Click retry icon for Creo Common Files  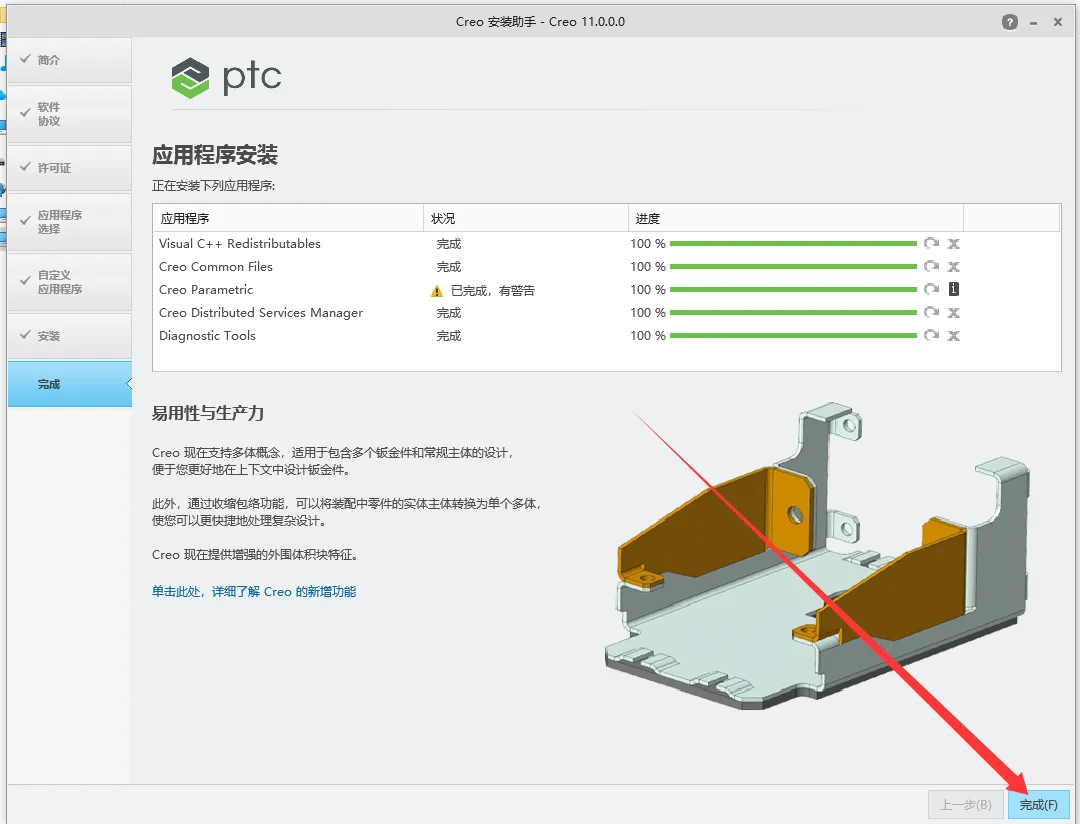(931, 266)
